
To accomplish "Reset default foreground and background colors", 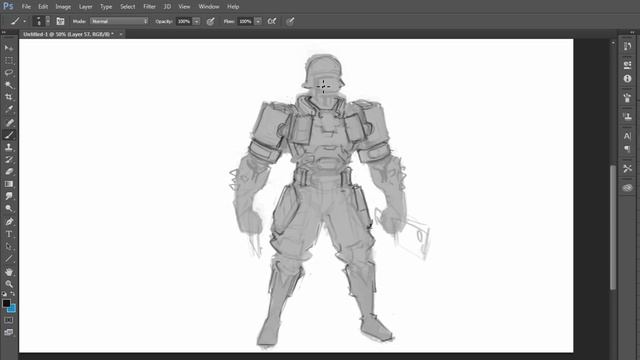I will coord(4,293).
